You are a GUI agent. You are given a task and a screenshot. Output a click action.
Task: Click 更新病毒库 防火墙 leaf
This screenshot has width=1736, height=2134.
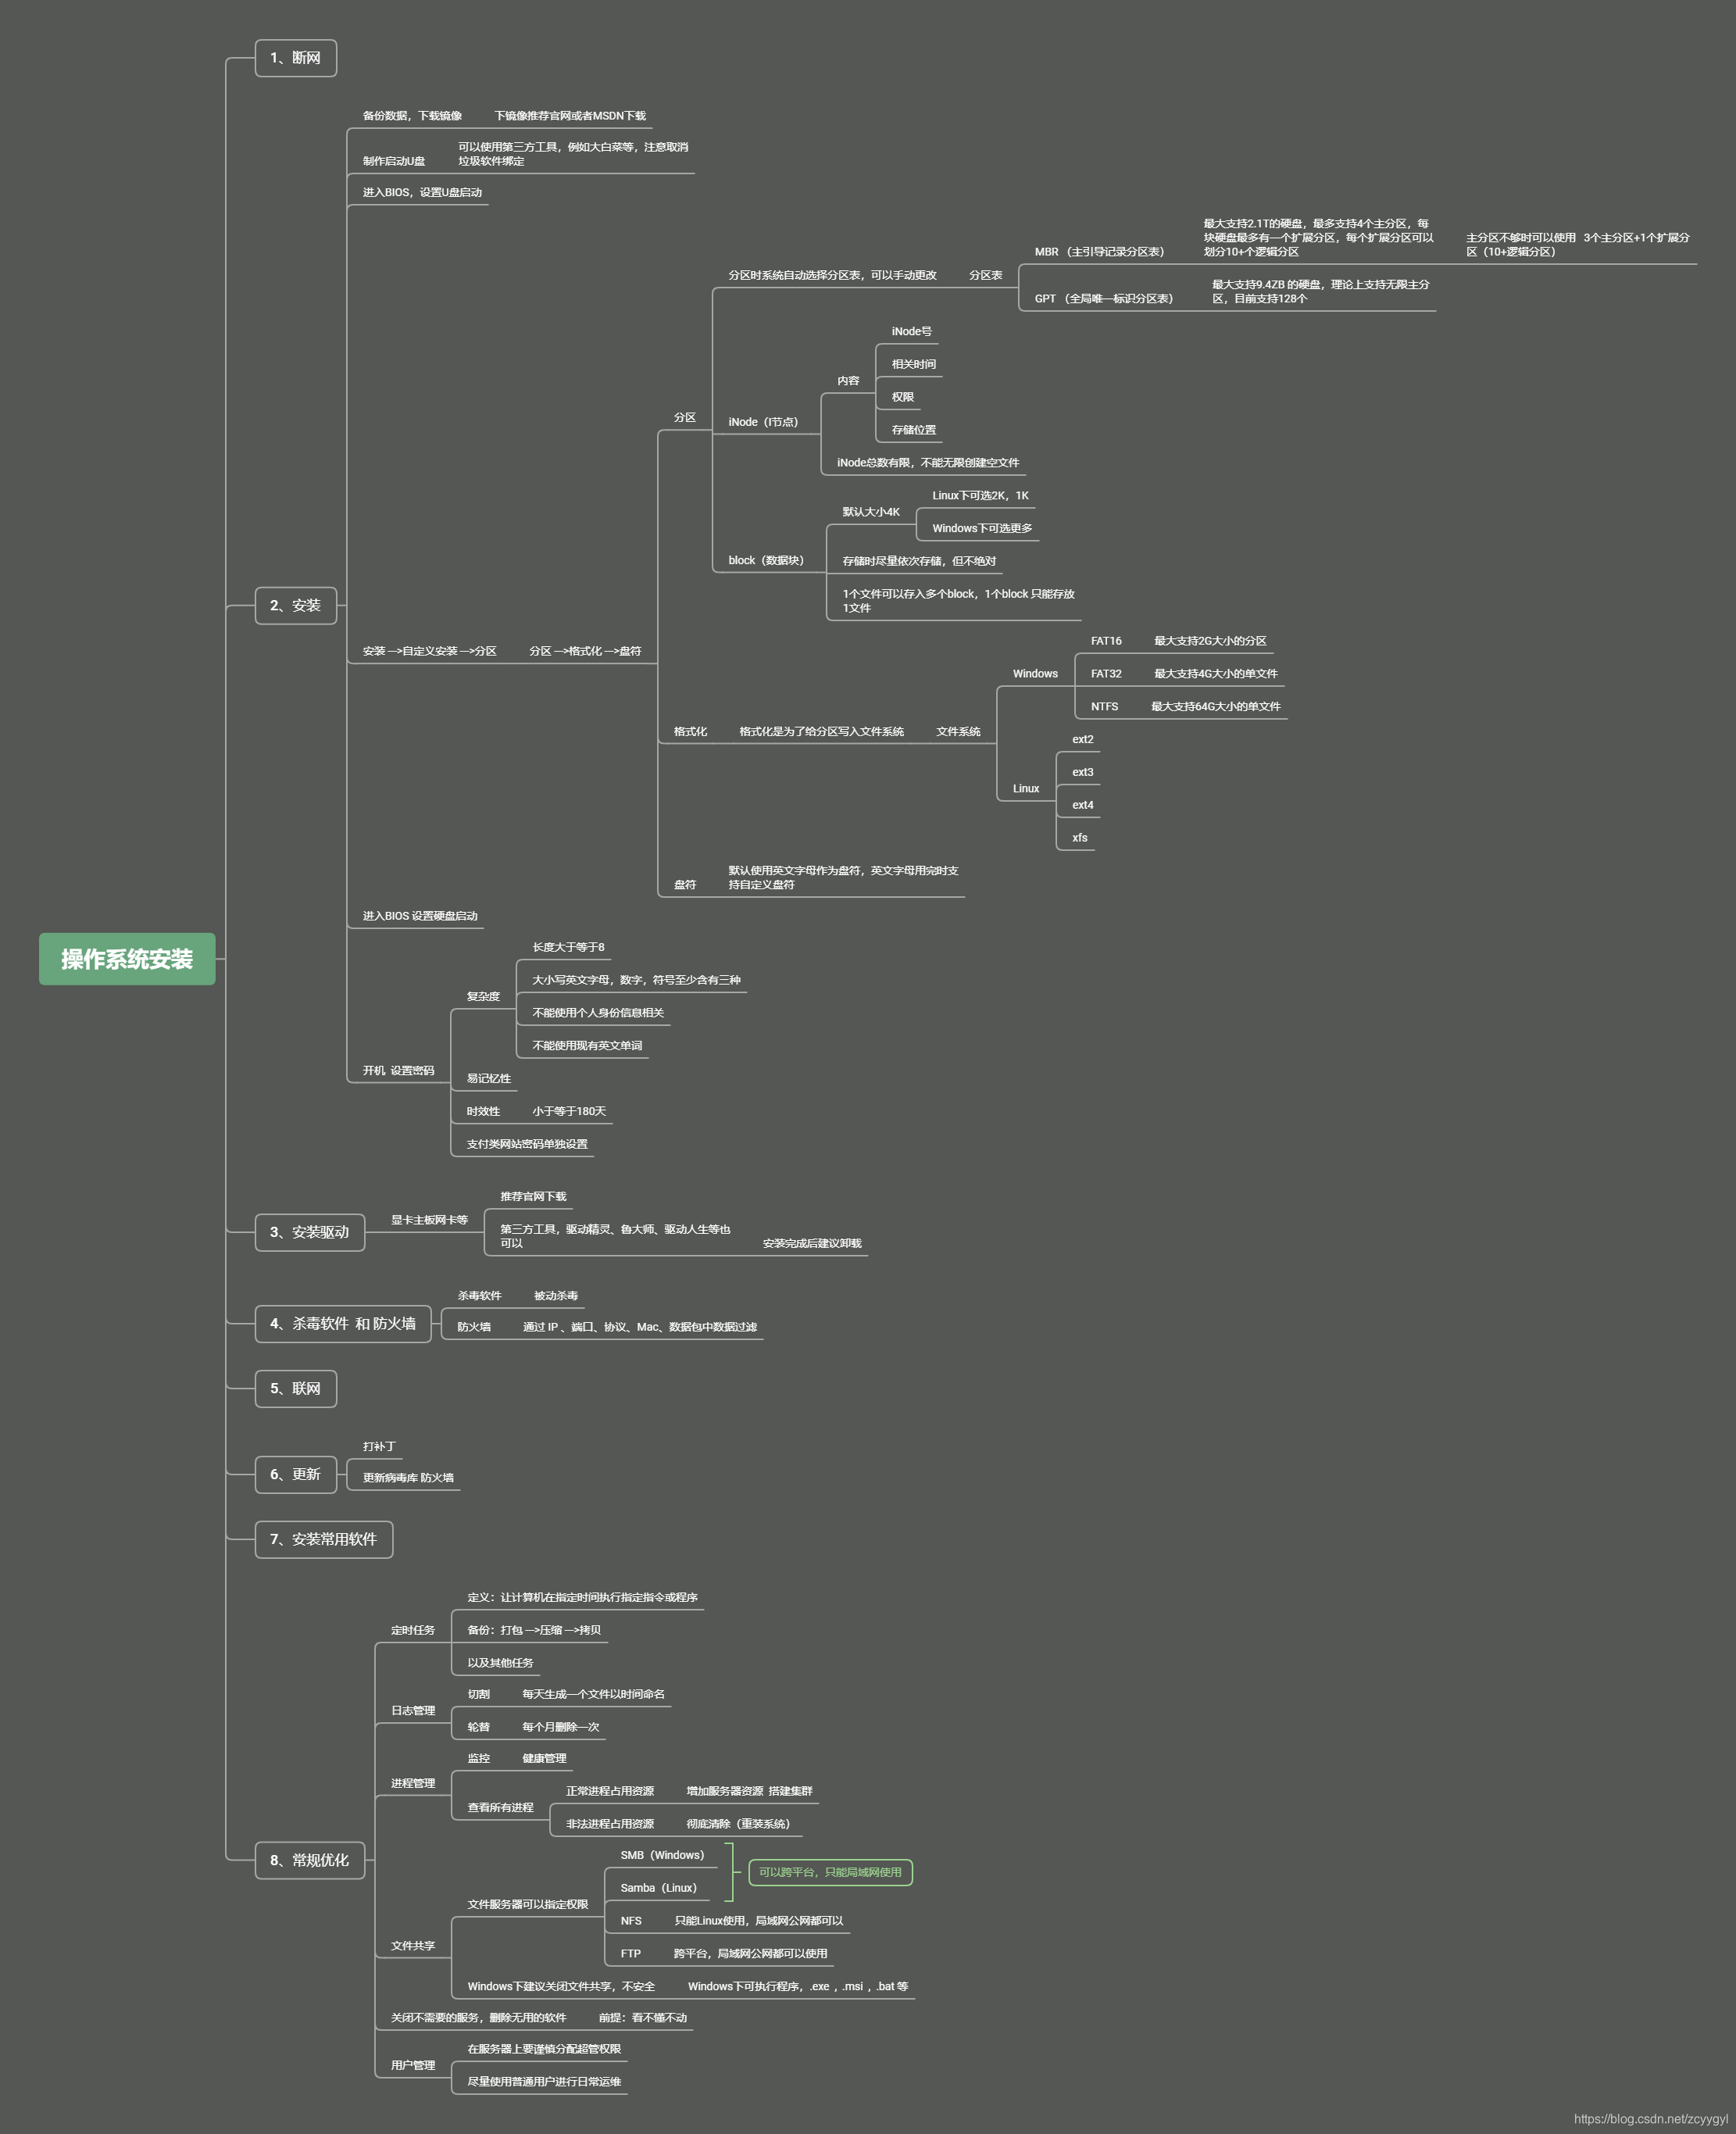[408, 1478]
